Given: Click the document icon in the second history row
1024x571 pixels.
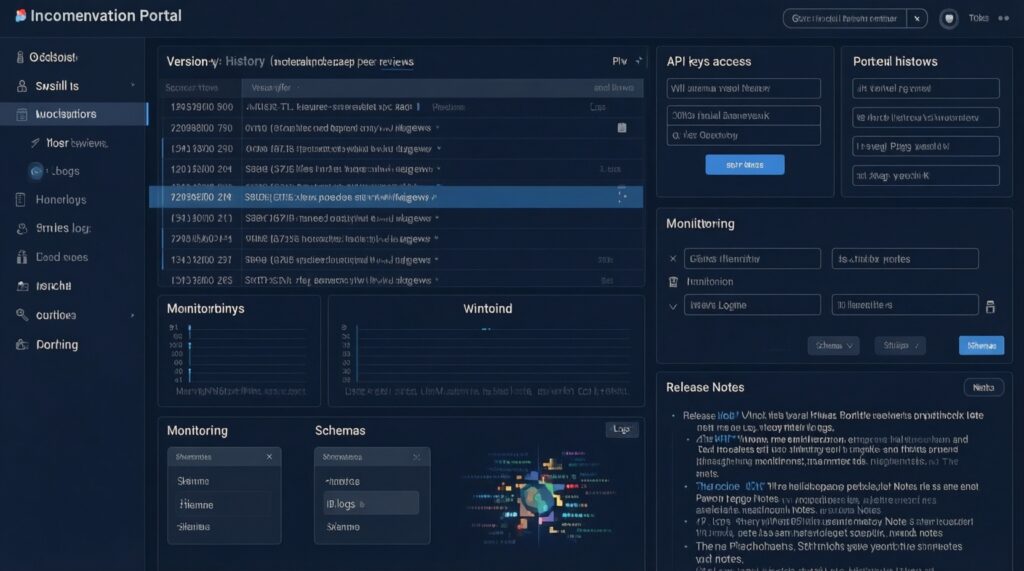Looking at the screenshot, I should tap(621, 128).
